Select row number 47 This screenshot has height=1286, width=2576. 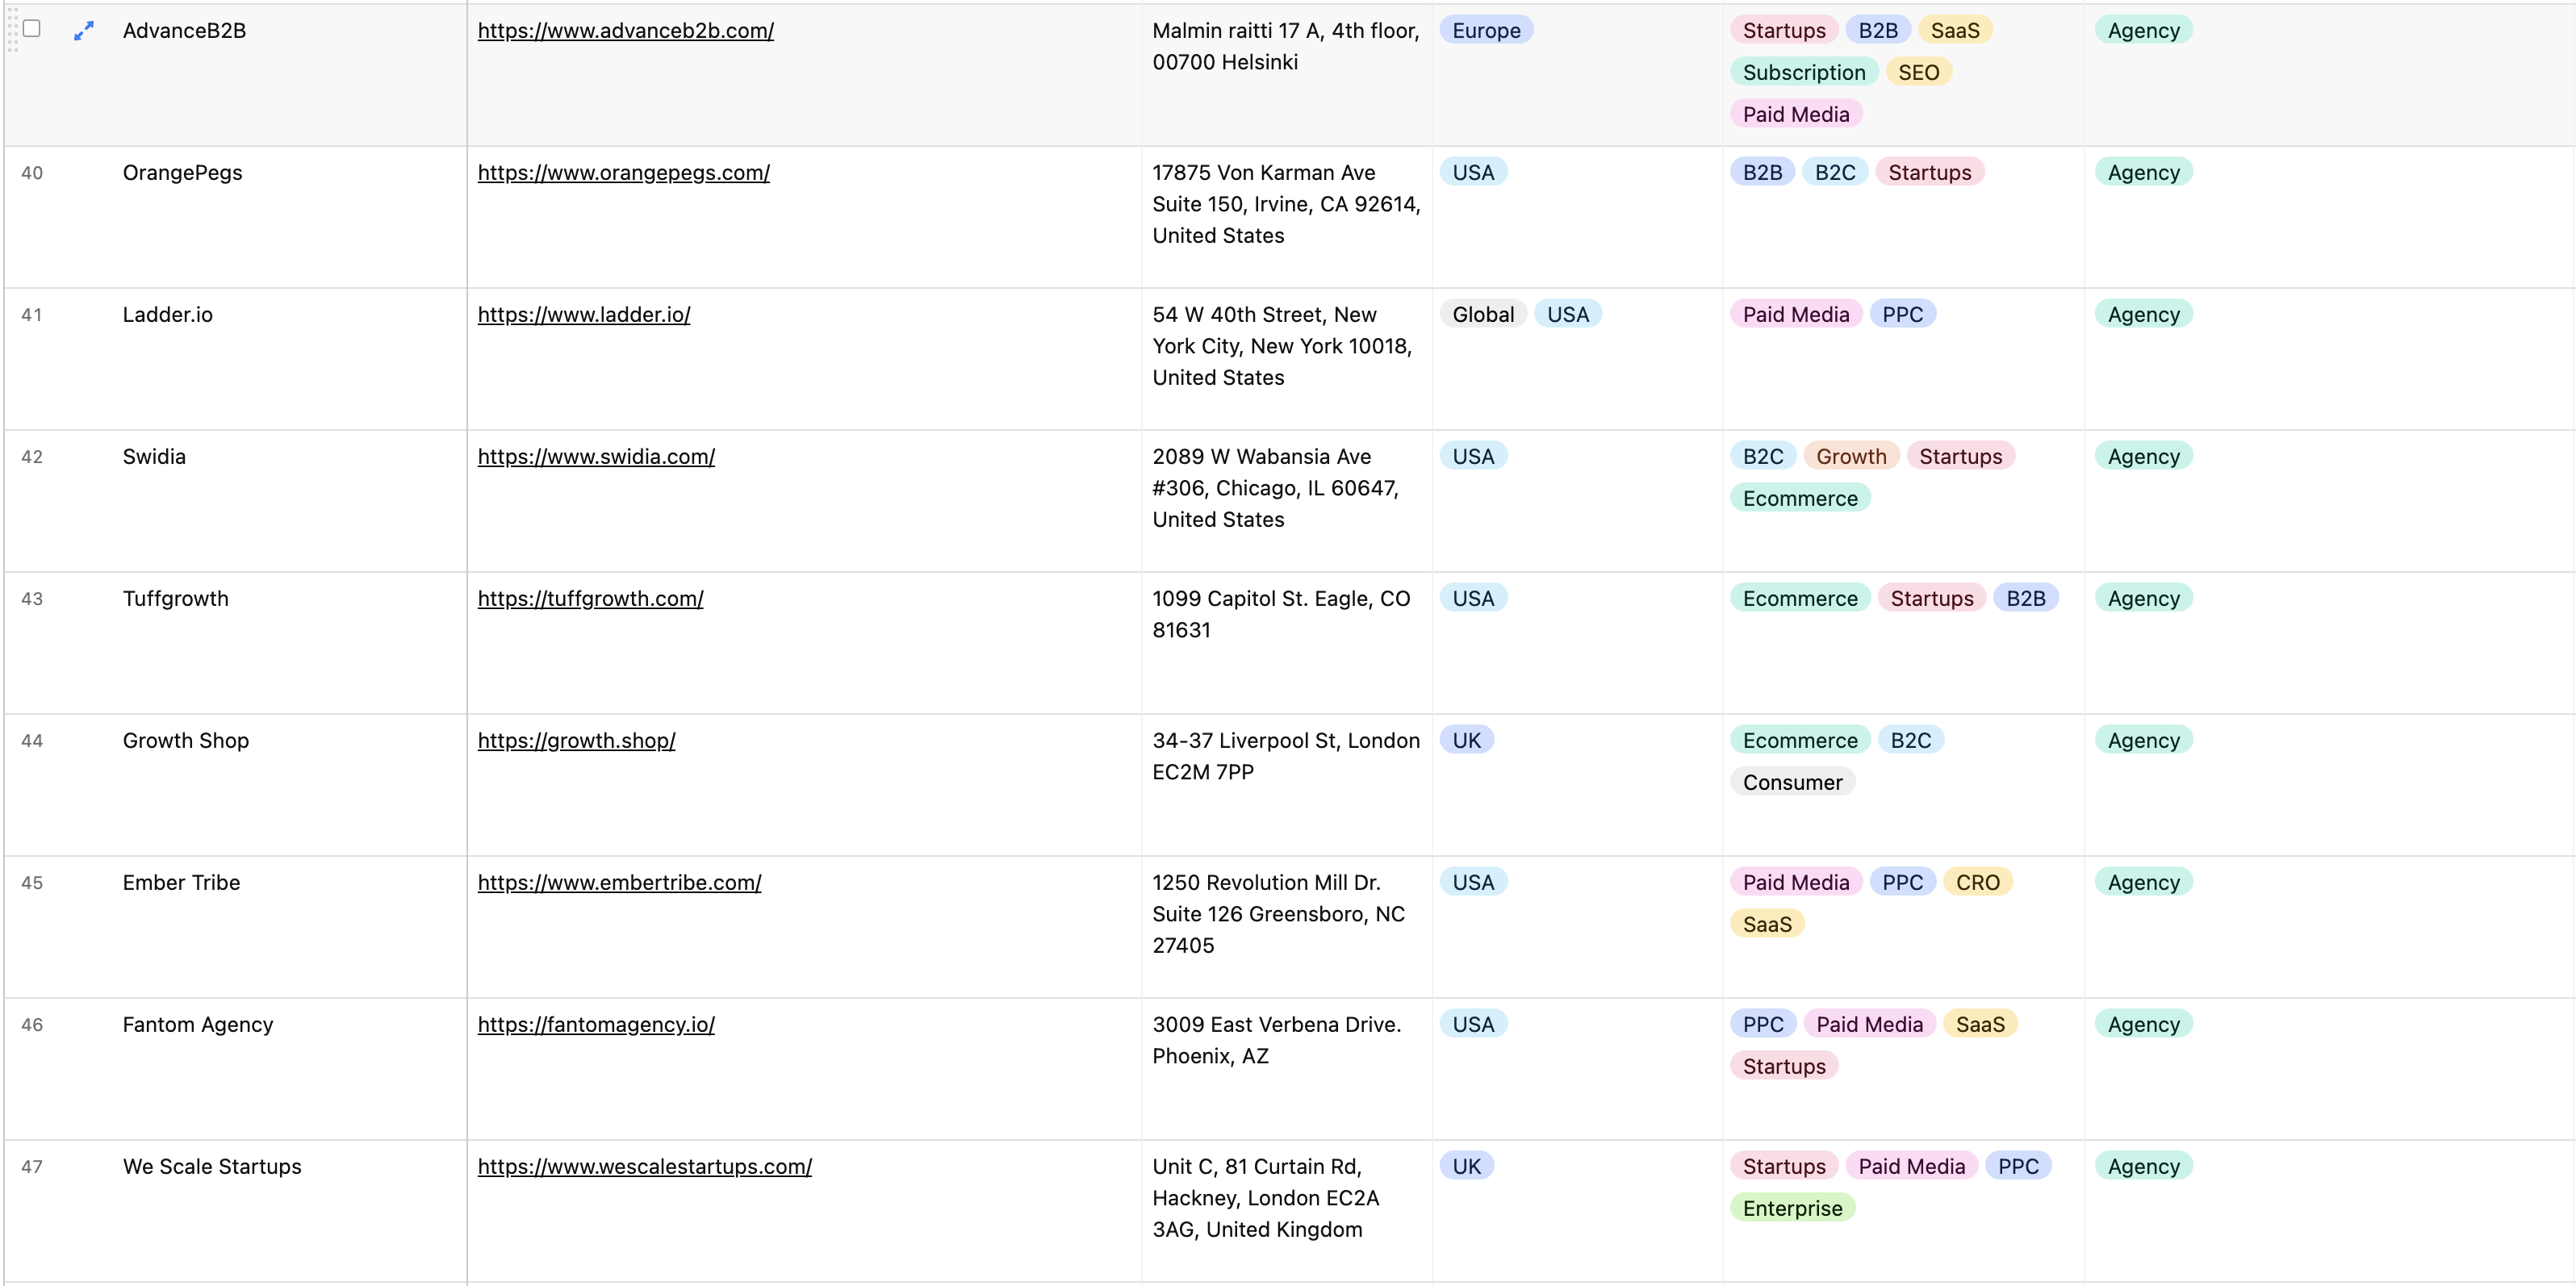pos(32,1166)
